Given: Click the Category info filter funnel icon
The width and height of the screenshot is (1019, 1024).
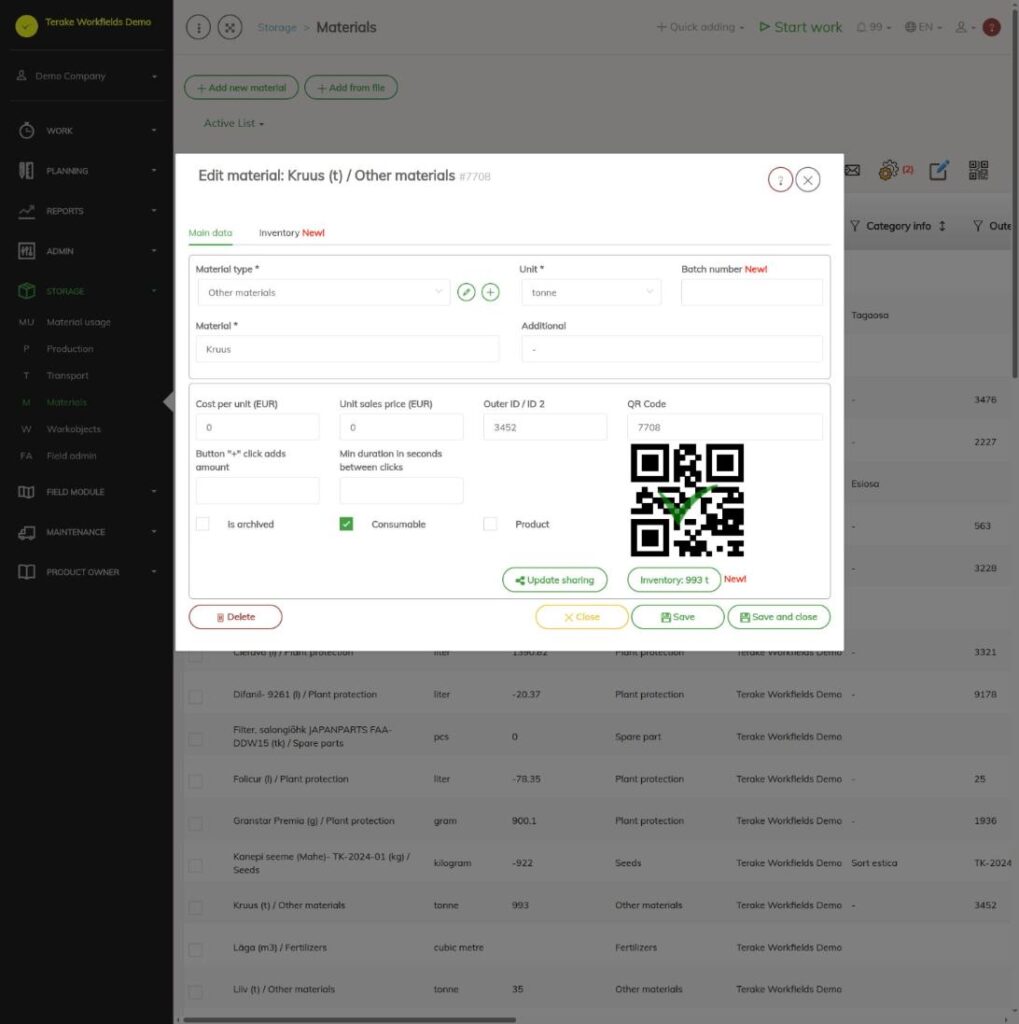Looking at the screenshot, I should 854,226.
